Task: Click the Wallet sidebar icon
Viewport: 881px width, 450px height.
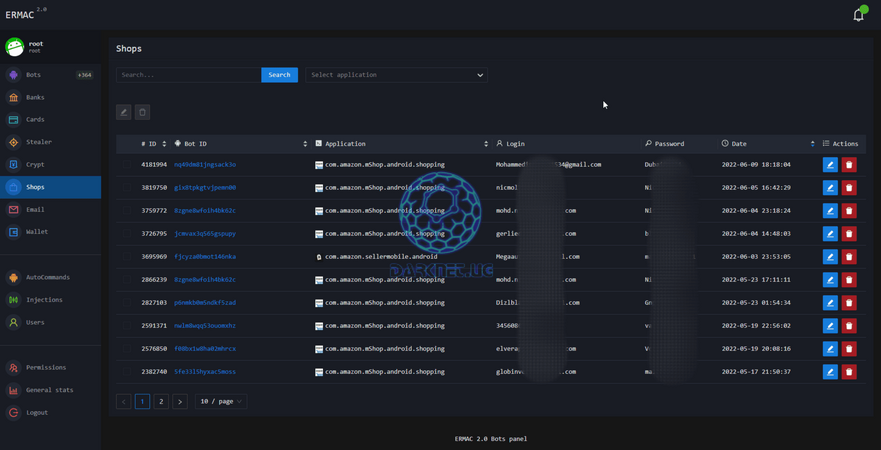Action: point(13,231)
